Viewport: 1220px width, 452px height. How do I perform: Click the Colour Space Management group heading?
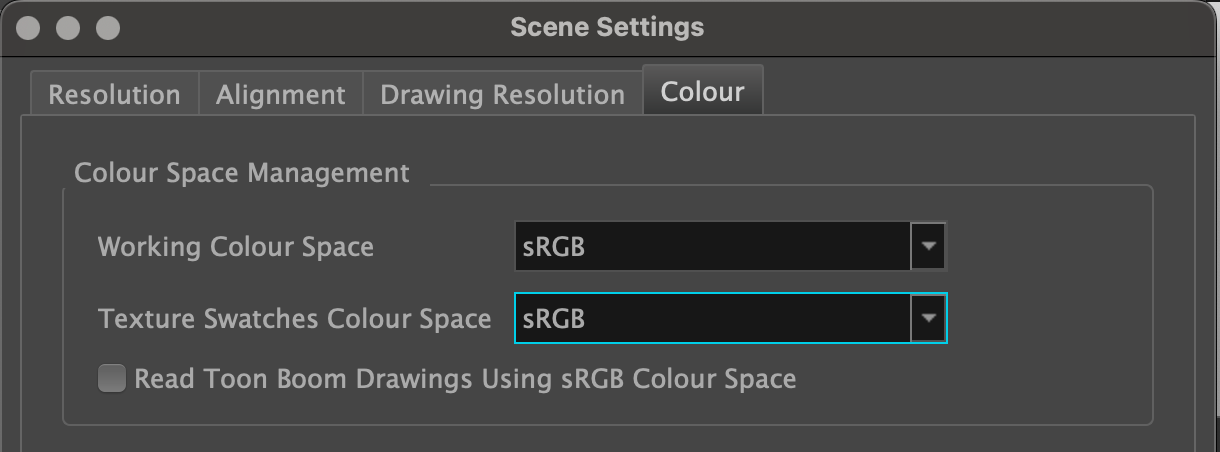(x=242, y=172)
